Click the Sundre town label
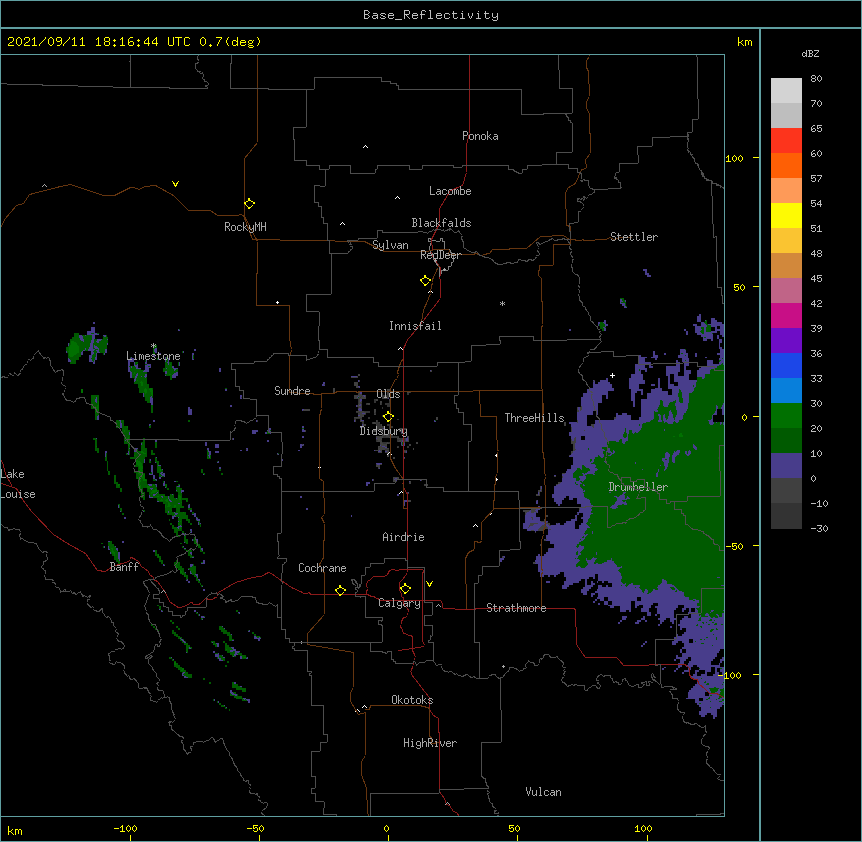Viewport: 862px width, 842px height. pyautogui.click(x=292, y=391)
